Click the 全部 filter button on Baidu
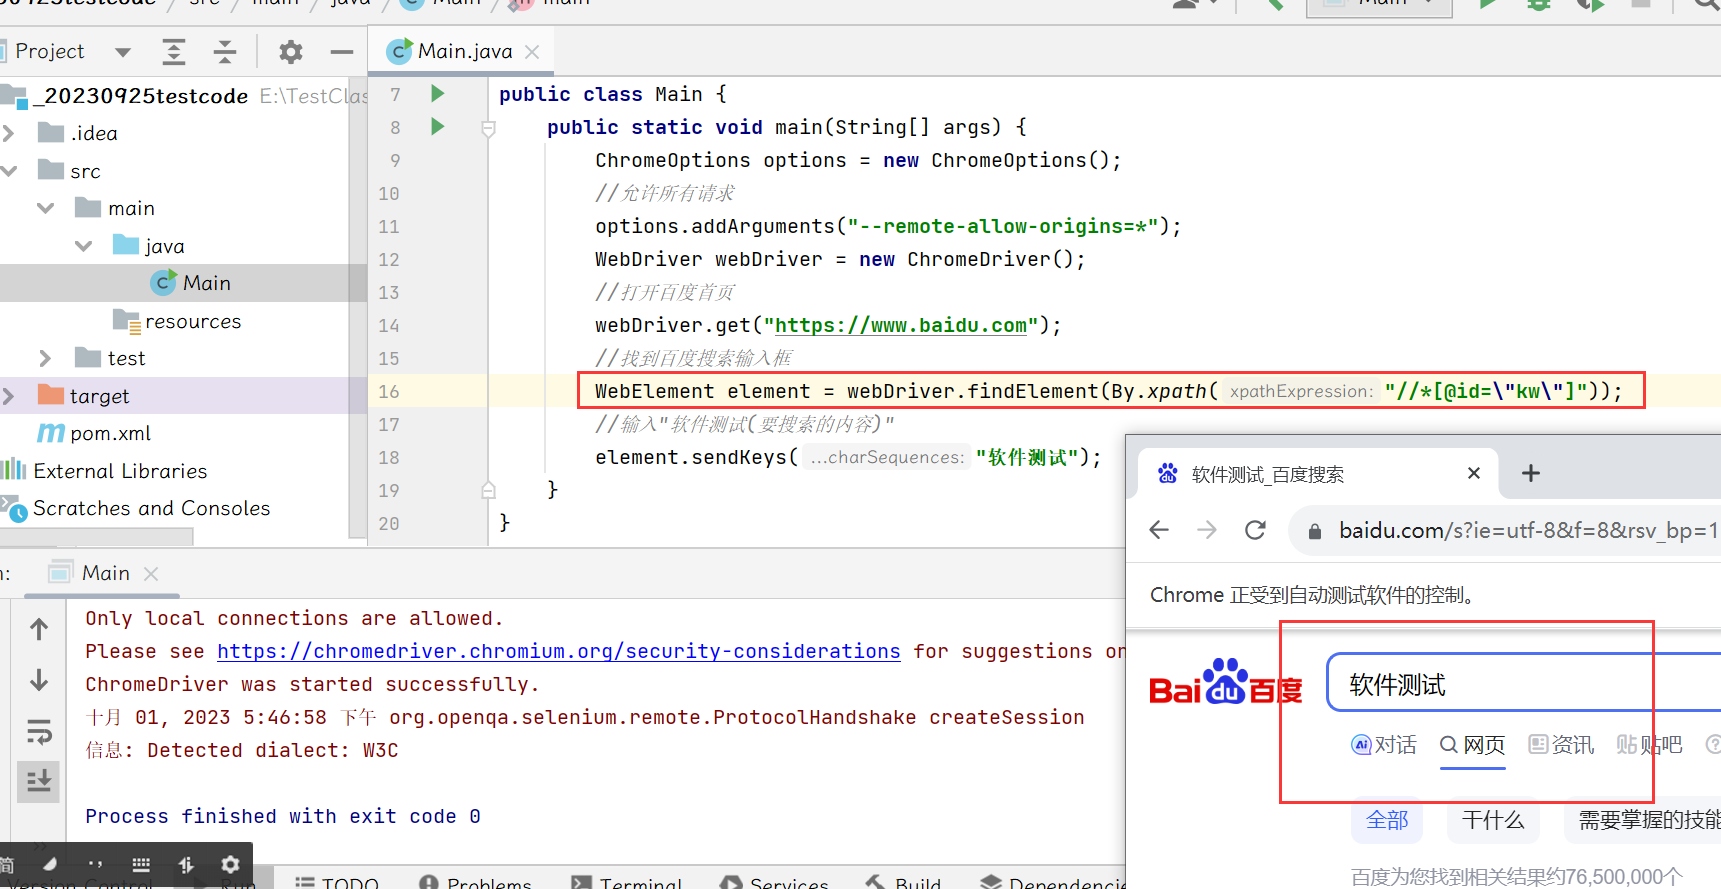 point(1387,820)
